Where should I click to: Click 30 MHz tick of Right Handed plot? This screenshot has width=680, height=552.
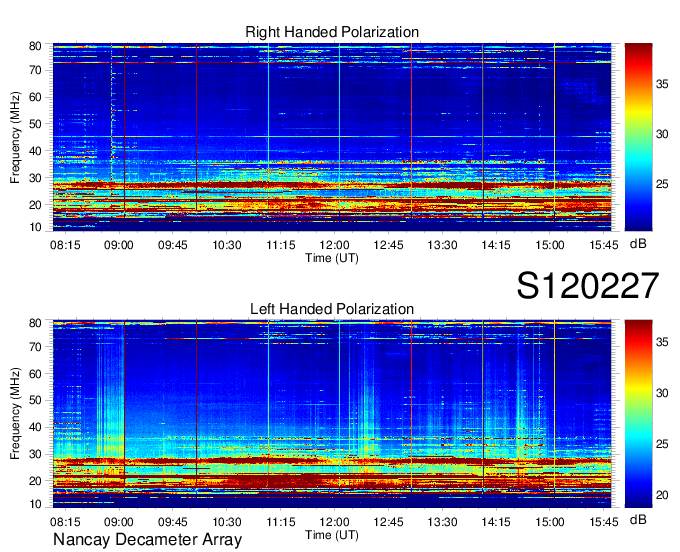click(x=35, y=178)
